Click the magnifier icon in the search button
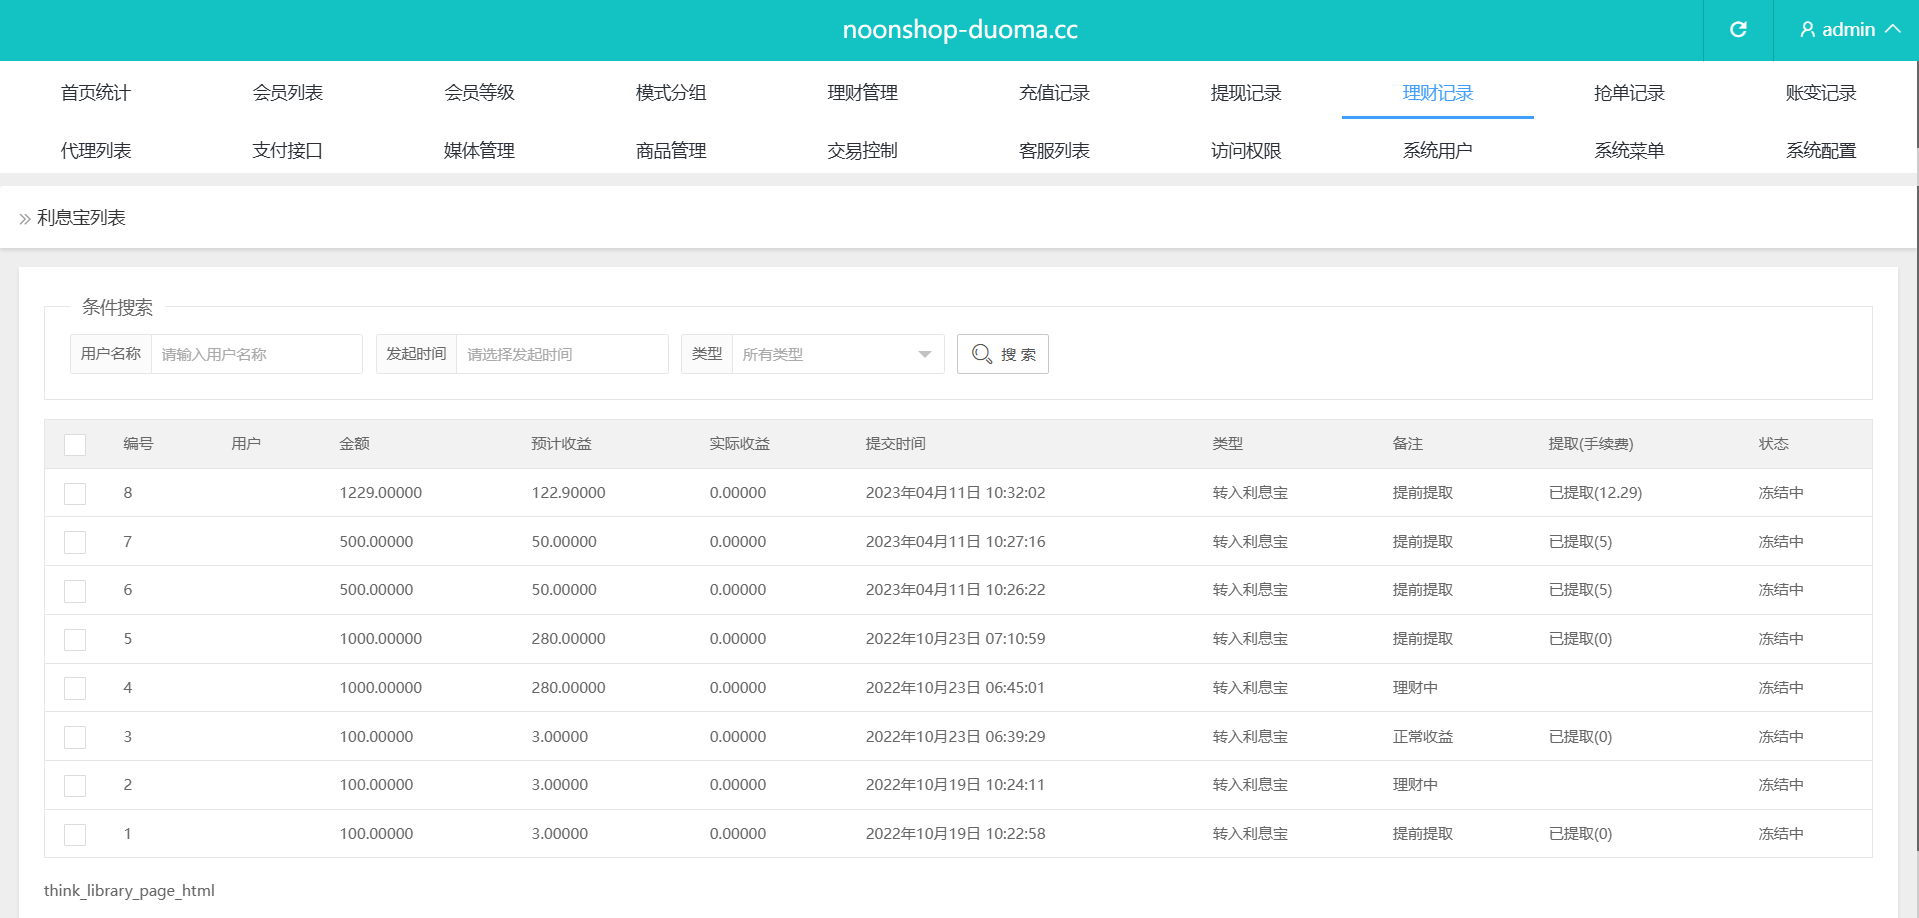The height and width of the screenshot is (918, 1919). point(982,354)
